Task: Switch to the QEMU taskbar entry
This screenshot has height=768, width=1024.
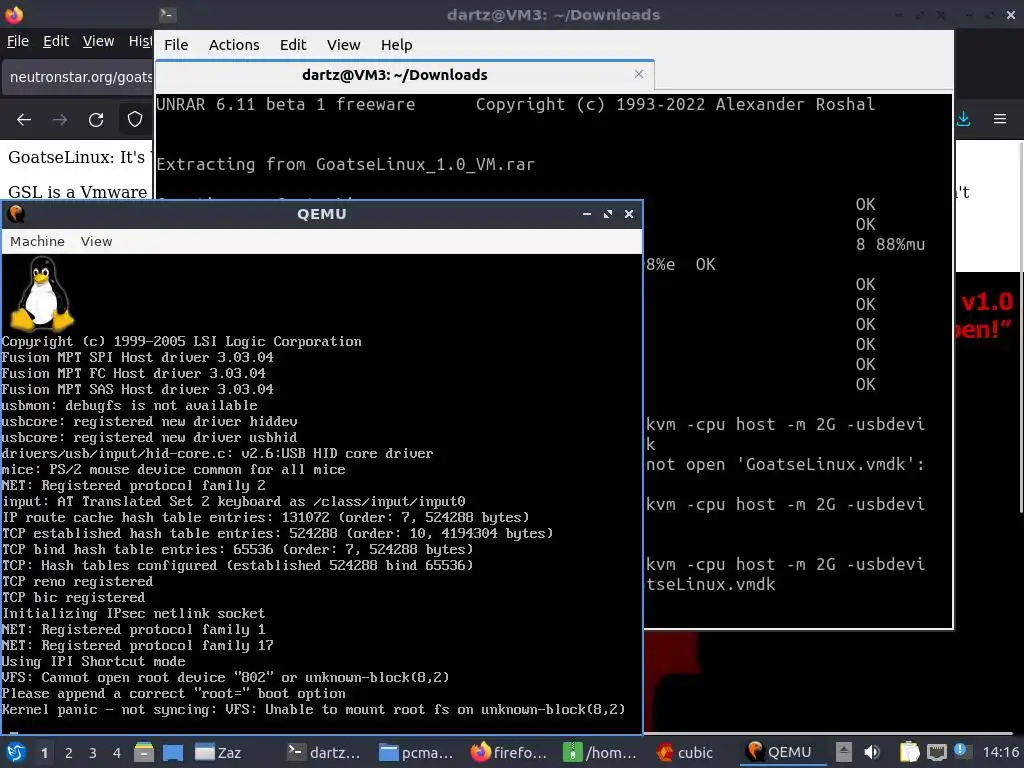Action: 780,752
